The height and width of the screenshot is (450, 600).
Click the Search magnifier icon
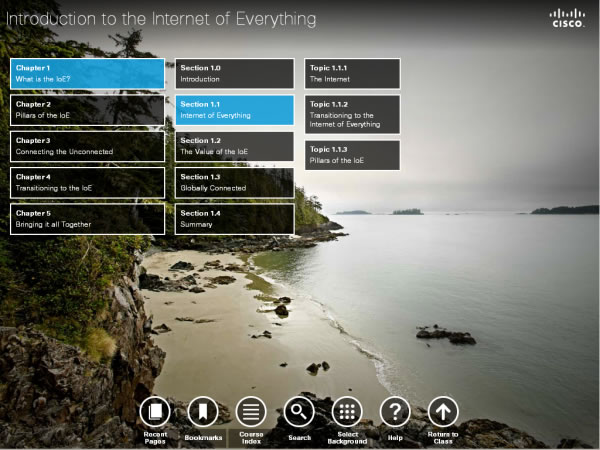coord(299,411)
